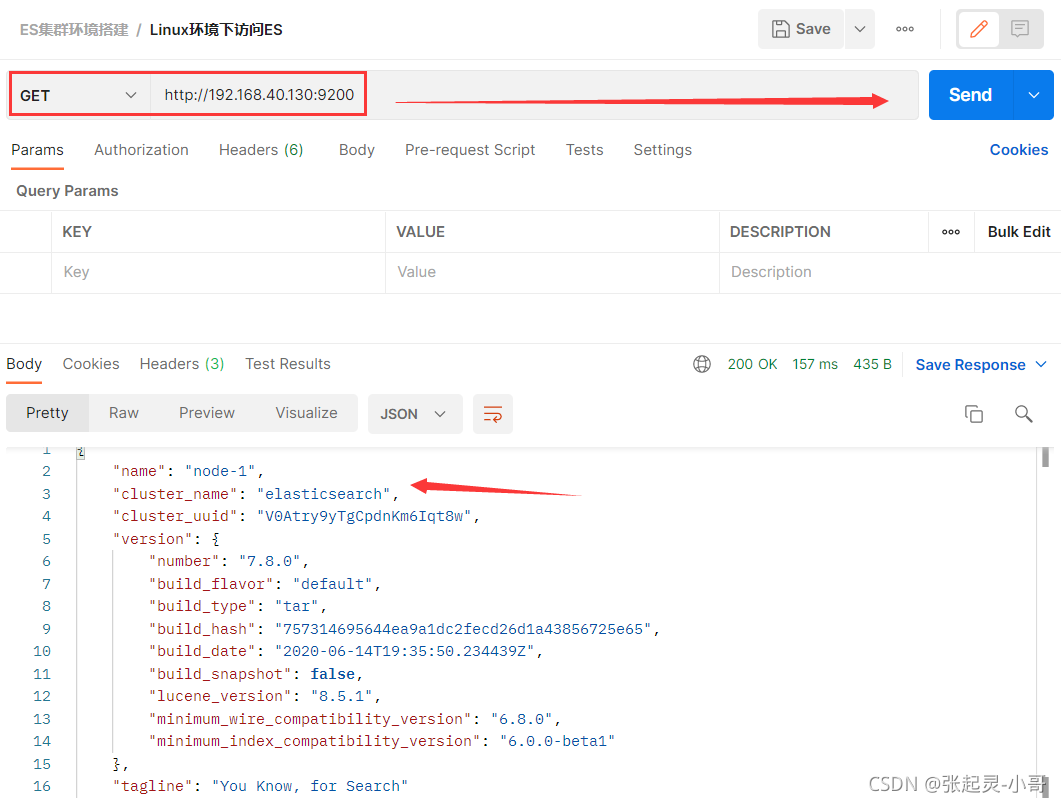Click the globe network icon
1061x802 pixels.
click(702, 364)
